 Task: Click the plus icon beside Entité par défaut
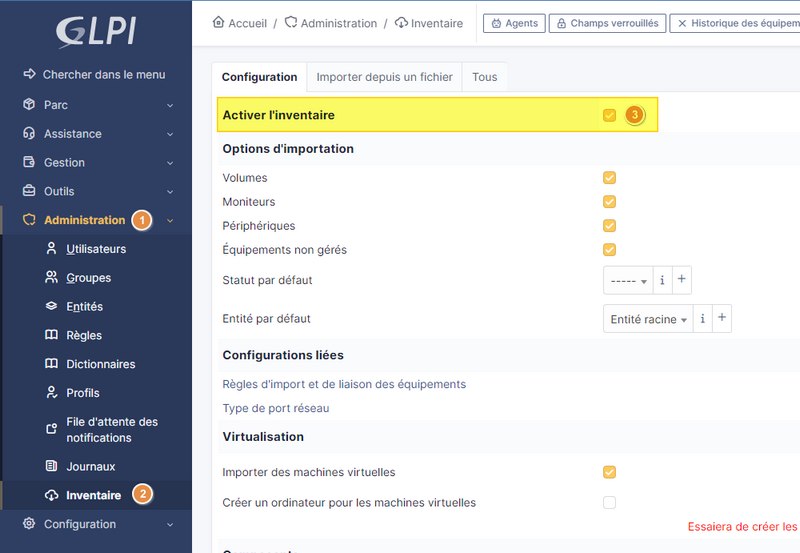click(722, 318)
